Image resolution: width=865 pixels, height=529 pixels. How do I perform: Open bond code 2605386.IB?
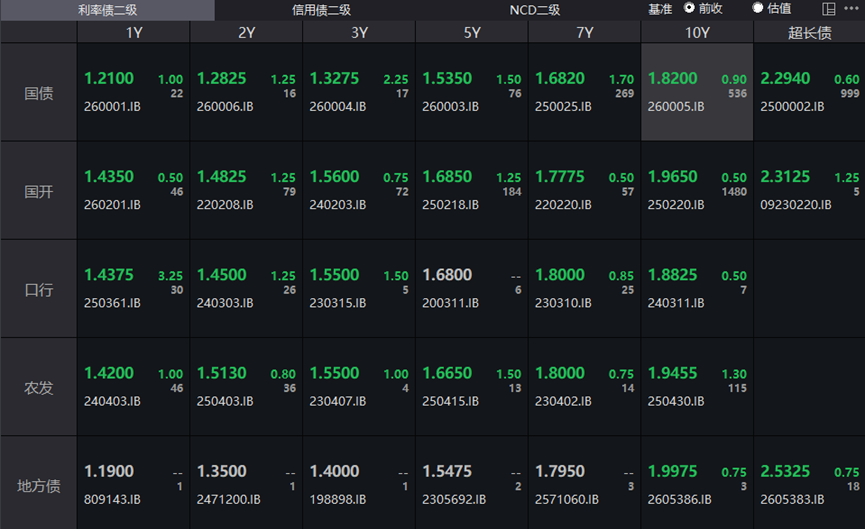679,498
